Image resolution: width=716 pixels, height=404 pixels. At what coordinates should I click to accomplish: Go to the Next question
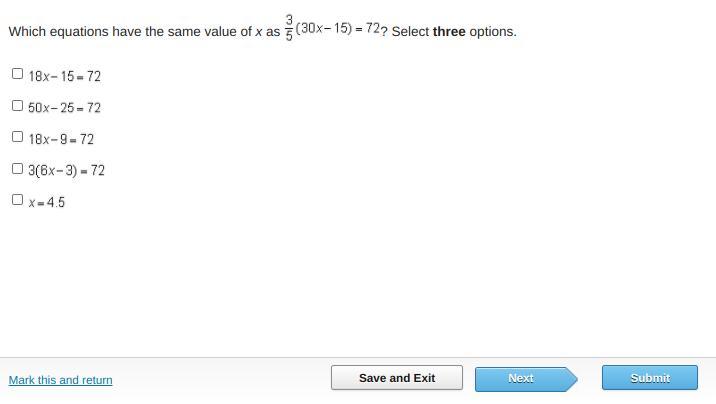521,378
